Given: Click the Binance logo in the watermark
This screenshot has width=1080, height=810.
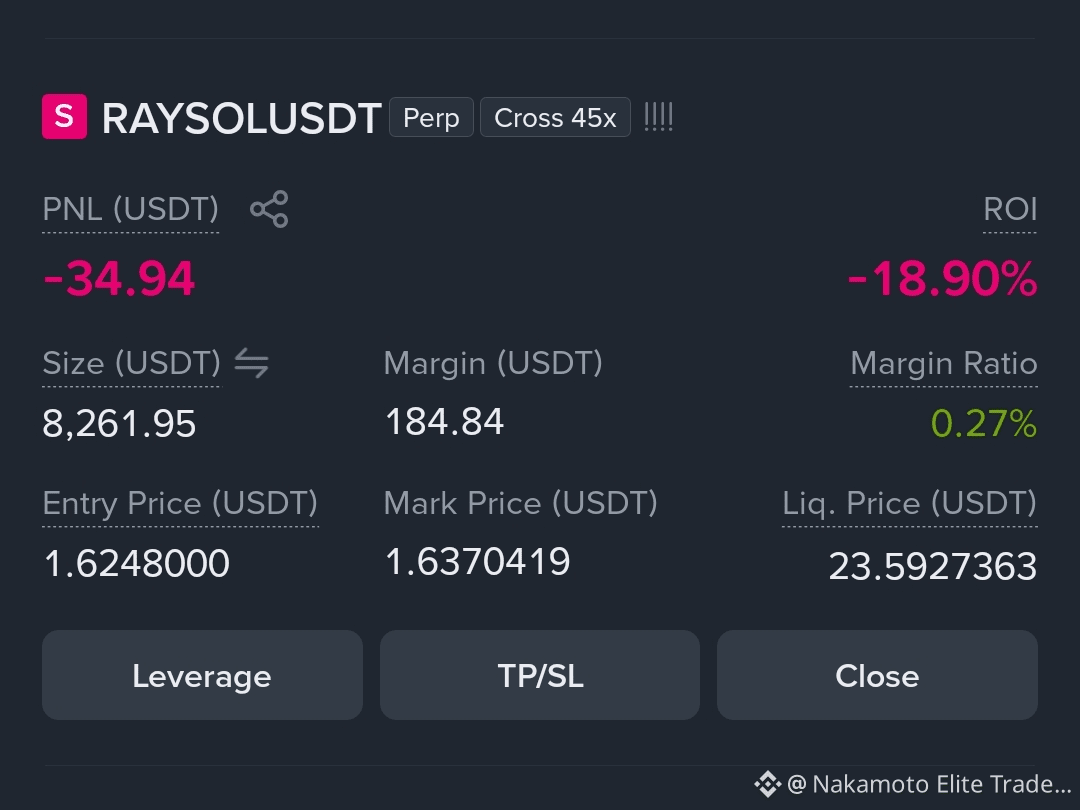Looking at the screenshot, I should point(767,784).
